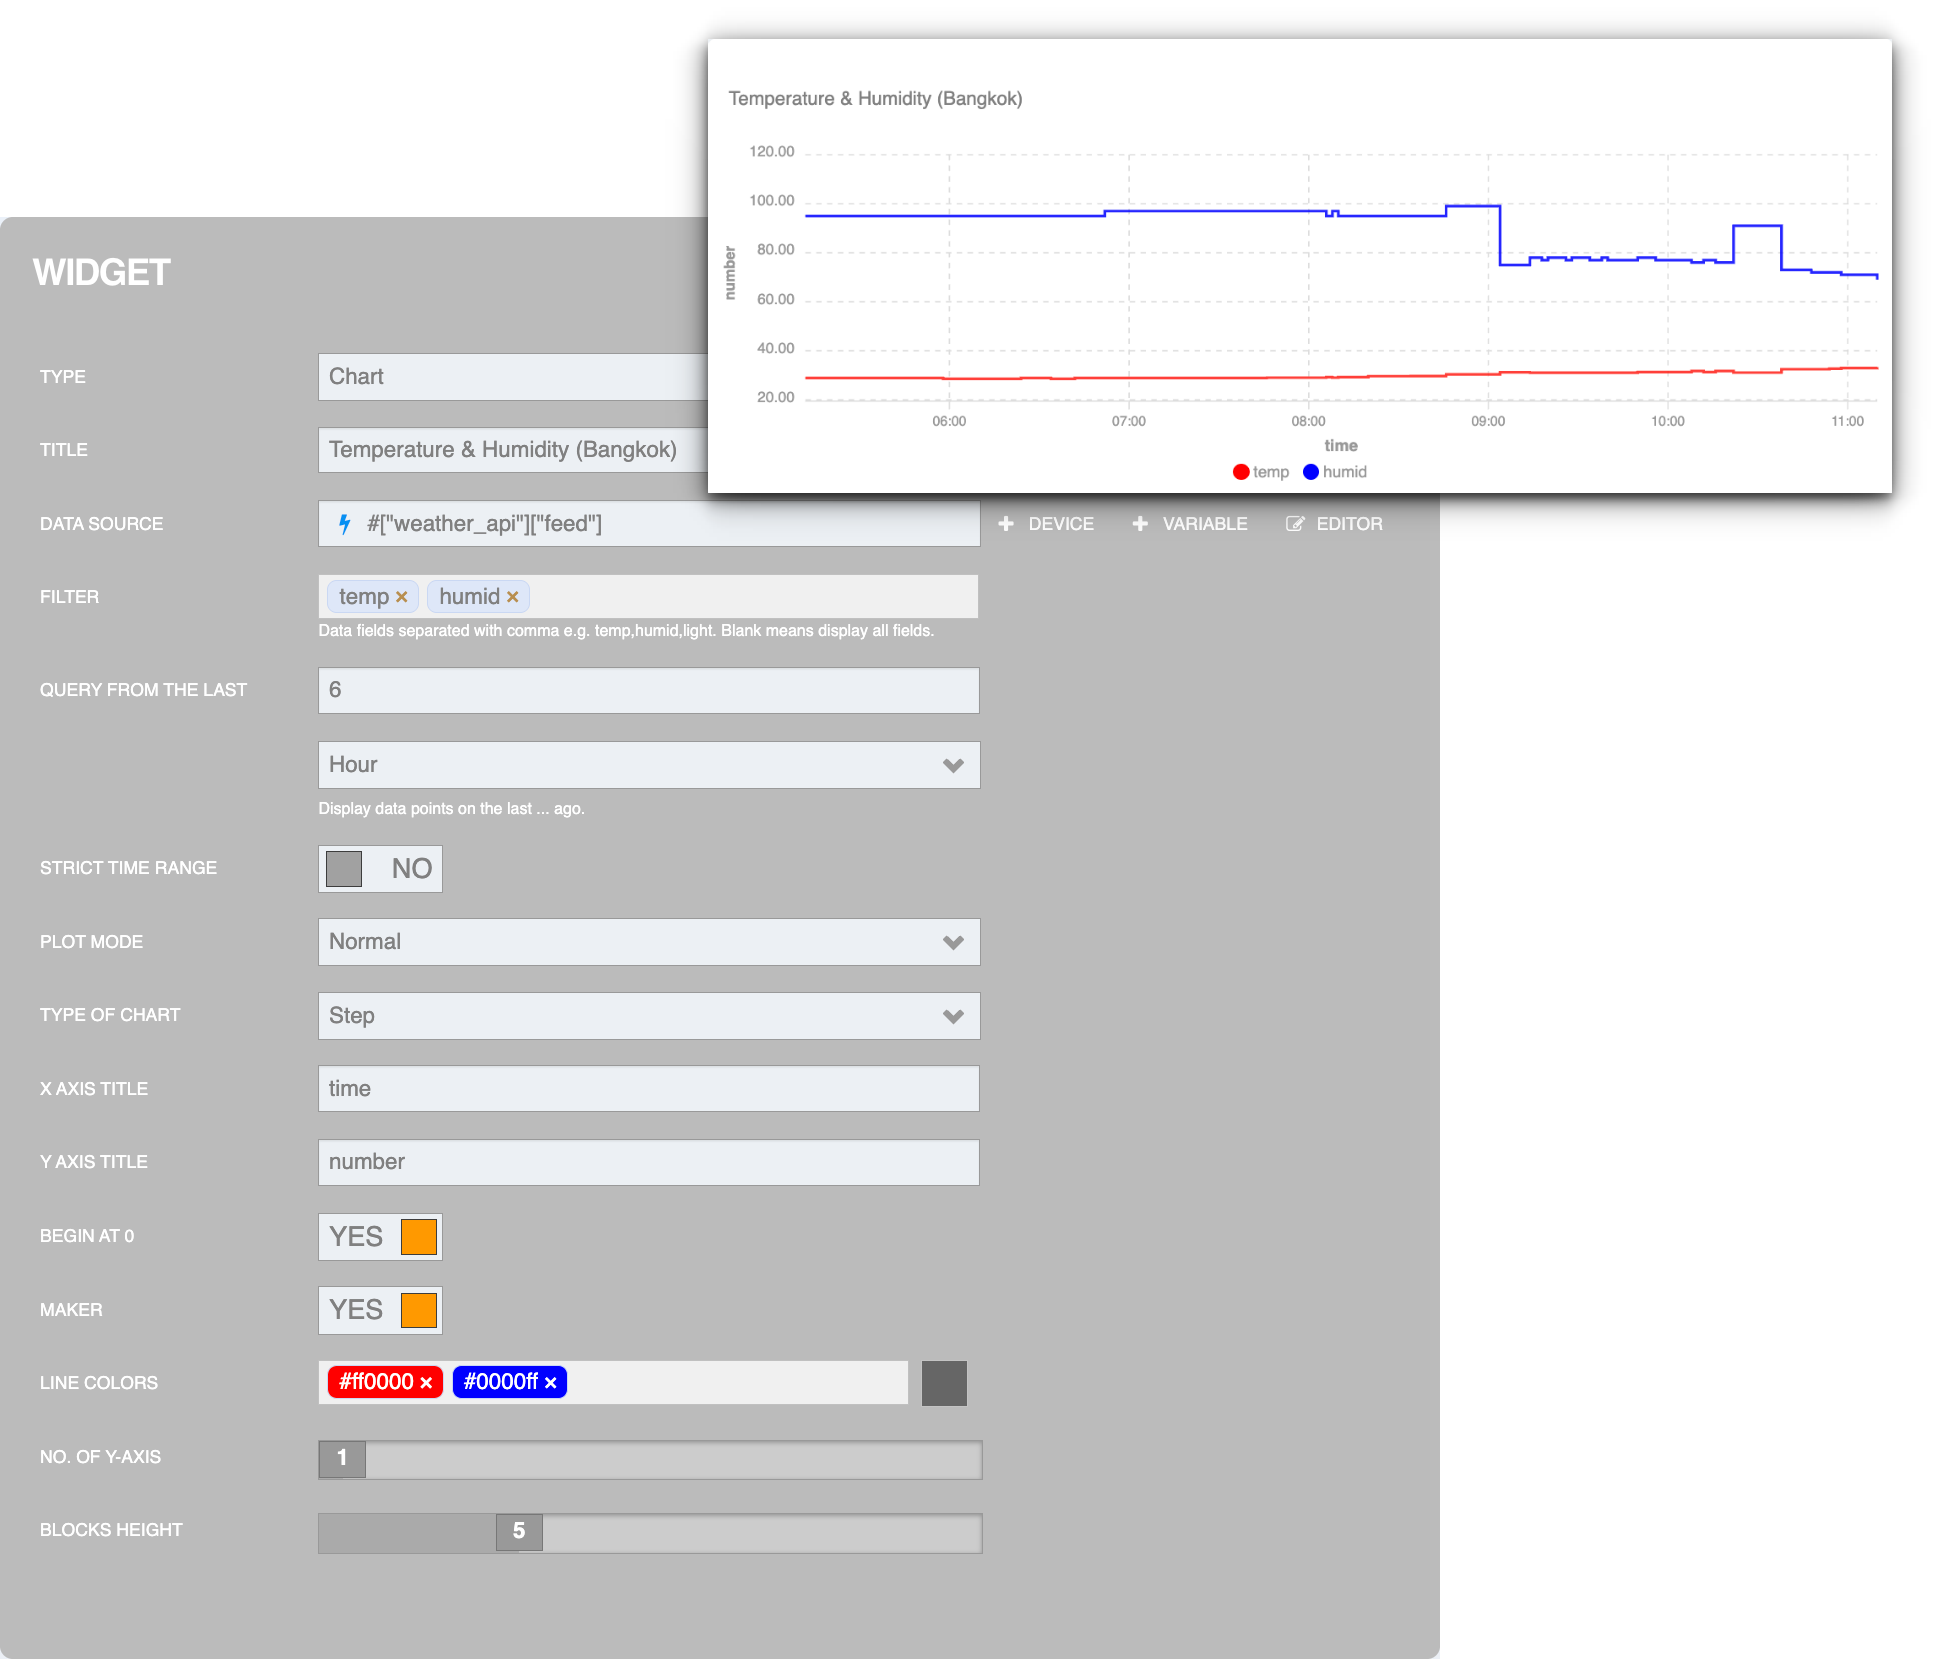Click the chart title Temperature & Humidity (Bangkok)
The image size is (1938, 1659).
[x=875, y=99]
